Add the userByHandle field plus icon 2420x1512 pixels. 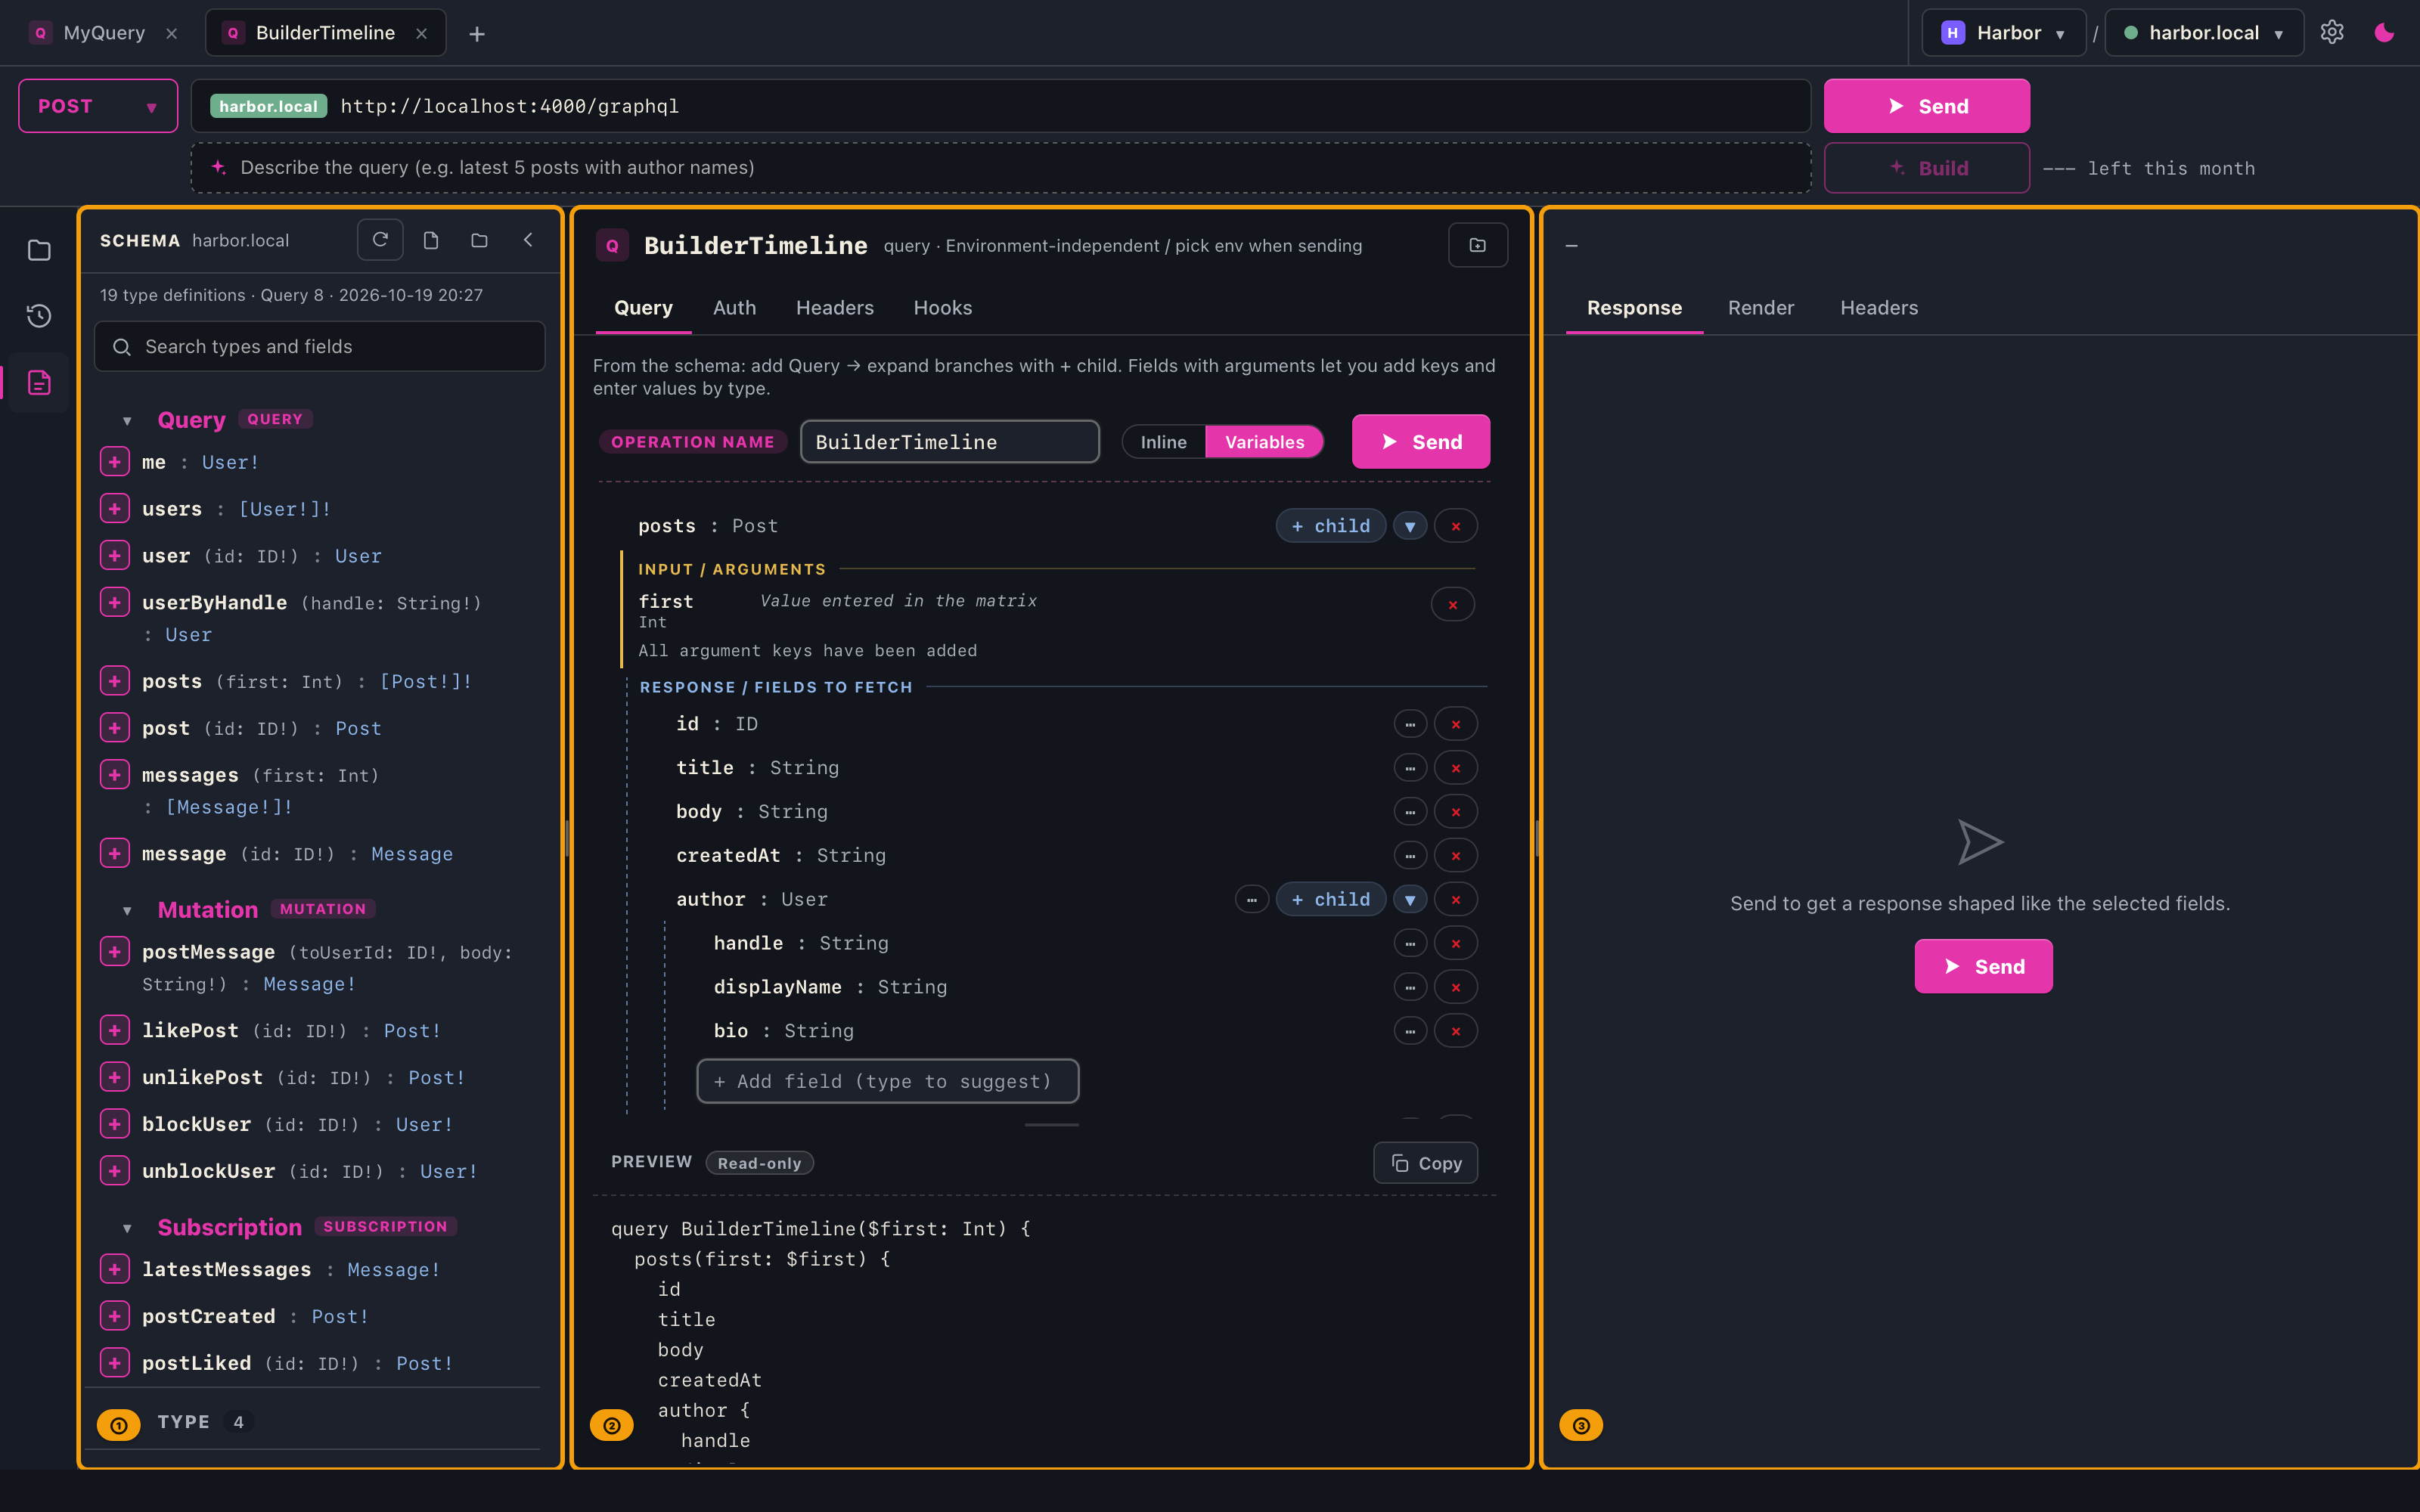pyautogui.click(x=115, y=602)
